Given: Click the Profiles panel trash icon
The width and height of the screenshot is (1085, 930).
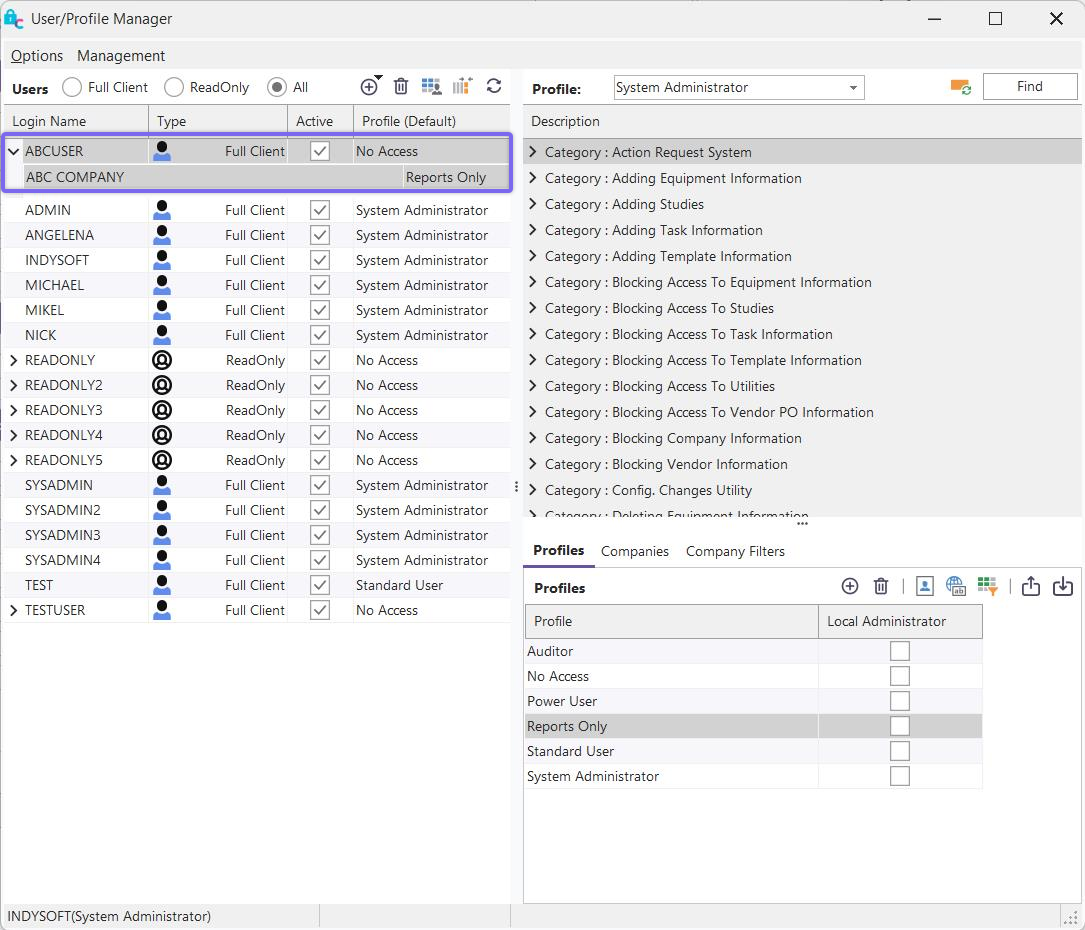Looking at the screenshot, I should (x=881, y=587).
